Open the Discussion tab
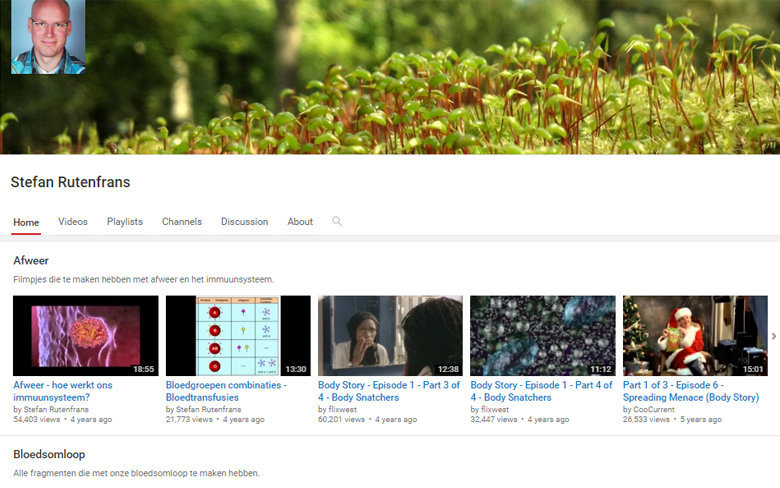The image size is (780, 488). (x=244, y=222)
